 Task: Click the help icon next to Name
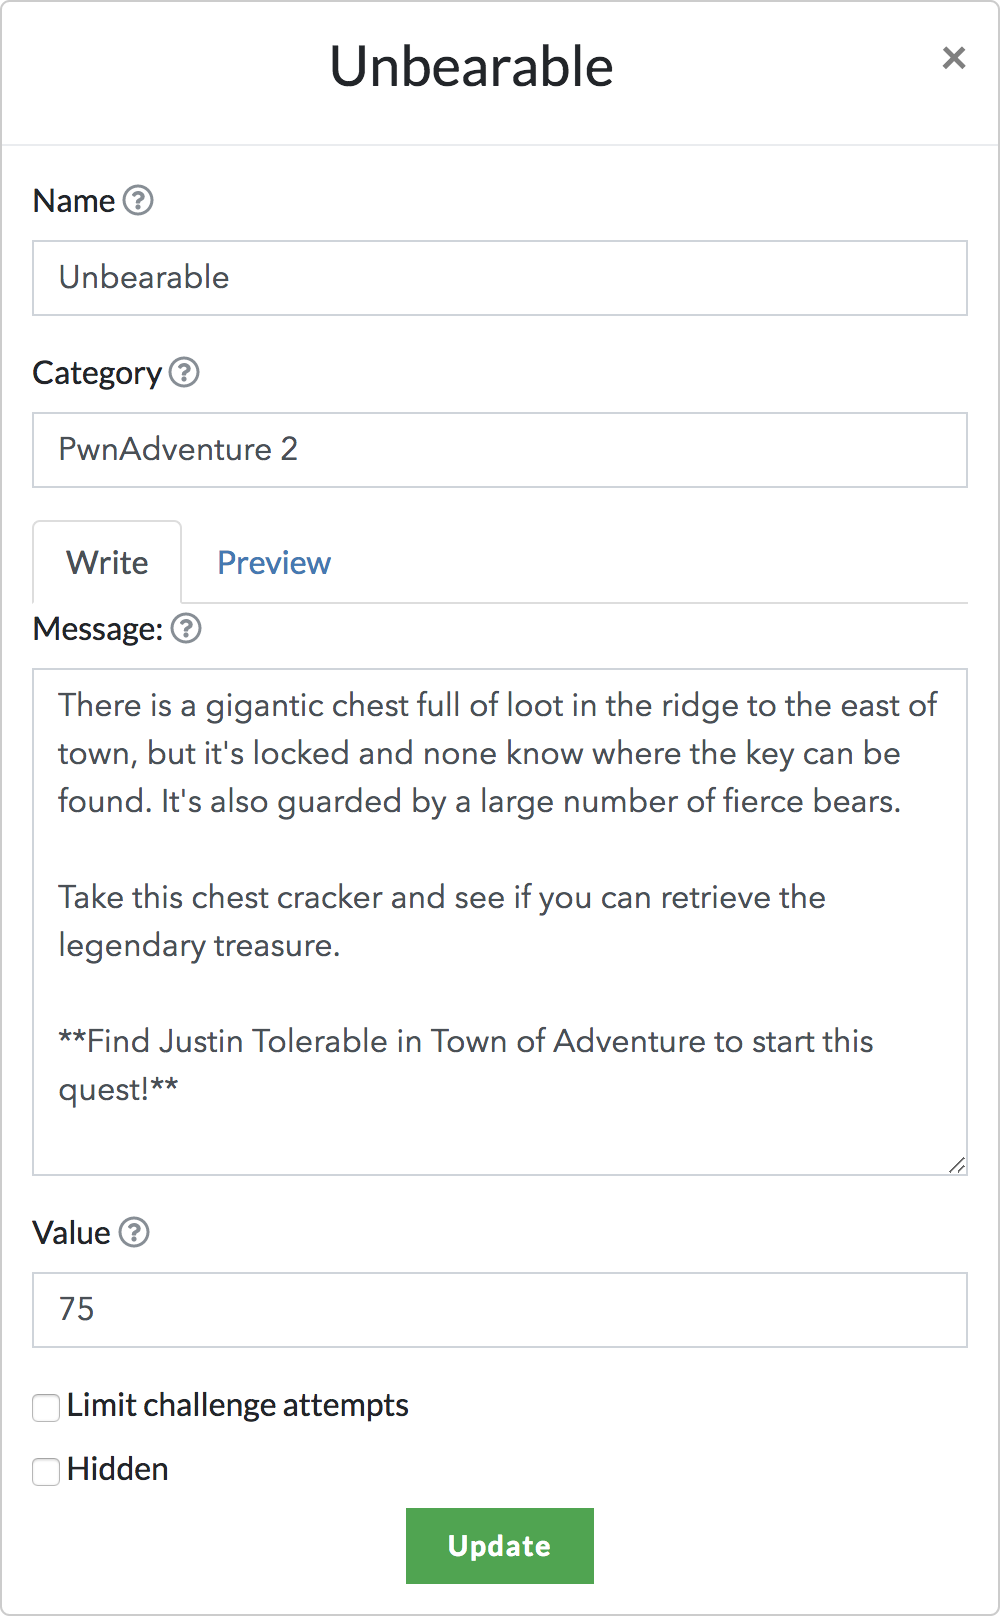pyautogui.click(x=138, y=201)
